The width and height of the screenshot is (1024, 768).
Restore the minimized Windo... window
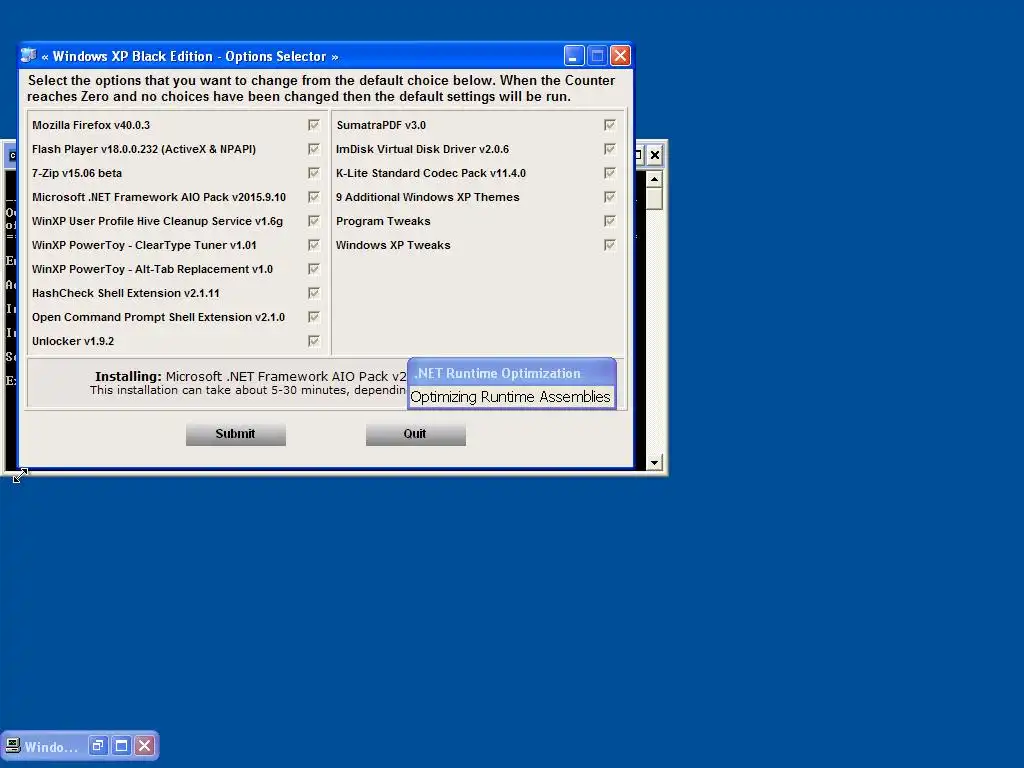click(x=98, y=746)
